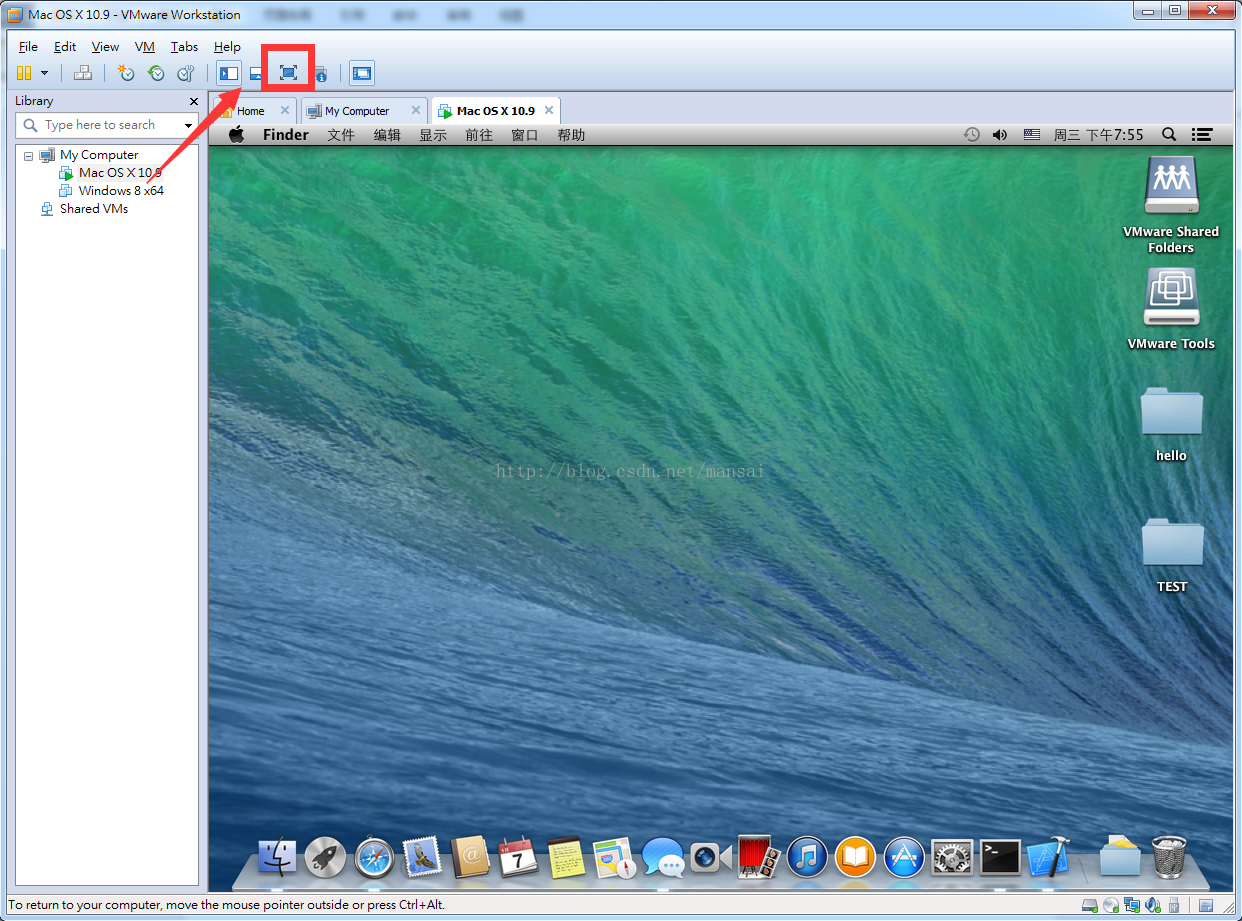This screenshot has width=1242, height=921.
Task: Open the US flag input source menu
Action: 1032,135
